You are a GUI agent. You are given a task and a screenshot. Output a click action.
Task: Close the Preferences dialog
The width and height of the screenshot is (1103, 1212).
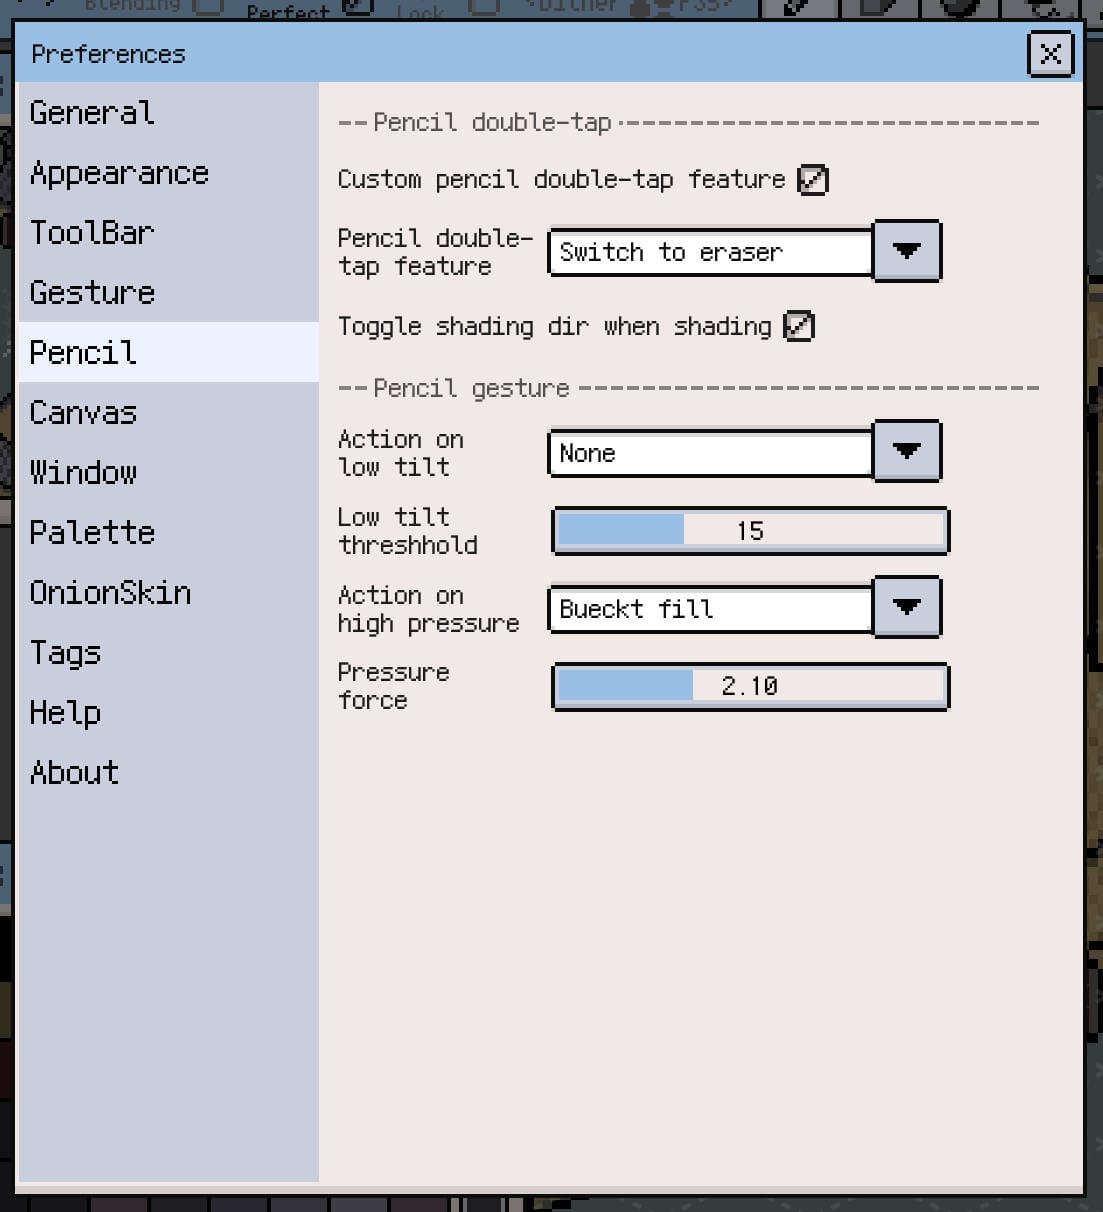pos(1050,54)
